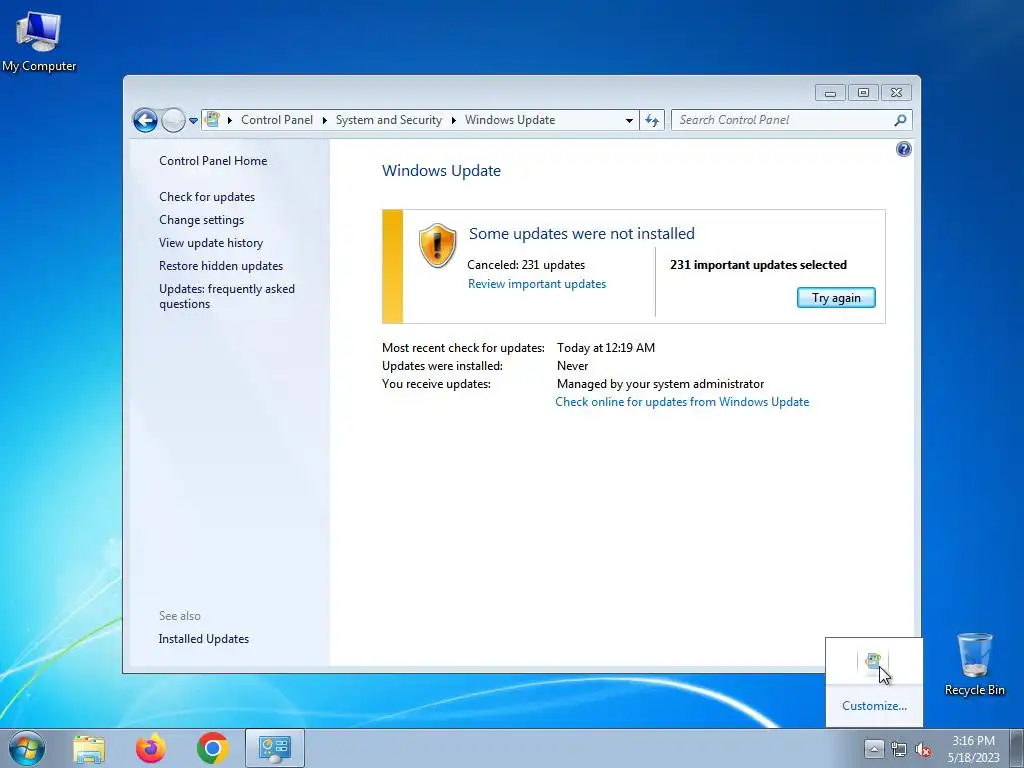Refresh the Windows Update page
The height and width of the screenshot is (768, 1024).
[652, 120]
